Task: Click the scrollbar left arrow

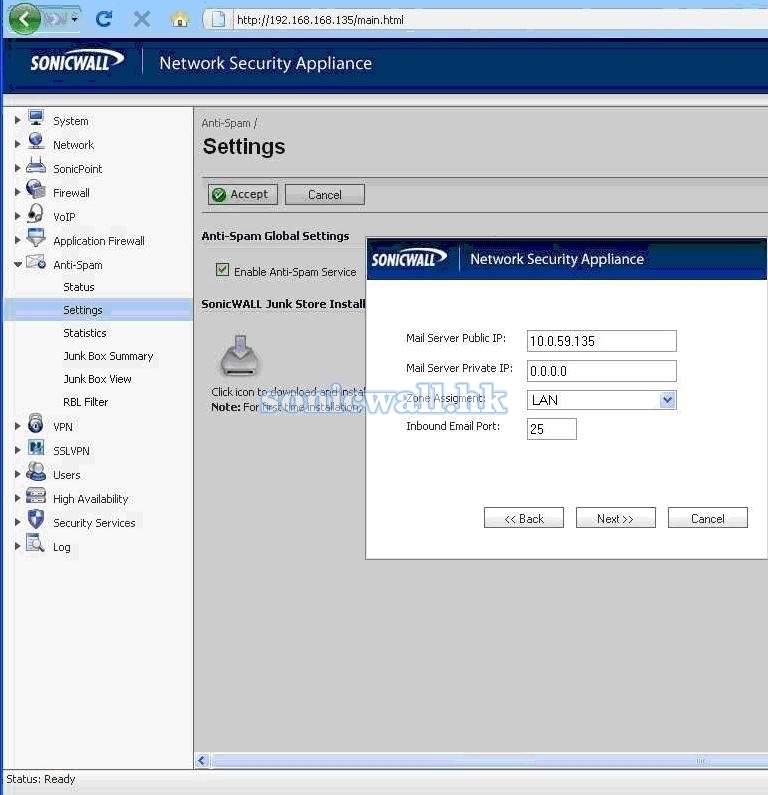Action: pos(202,761)
